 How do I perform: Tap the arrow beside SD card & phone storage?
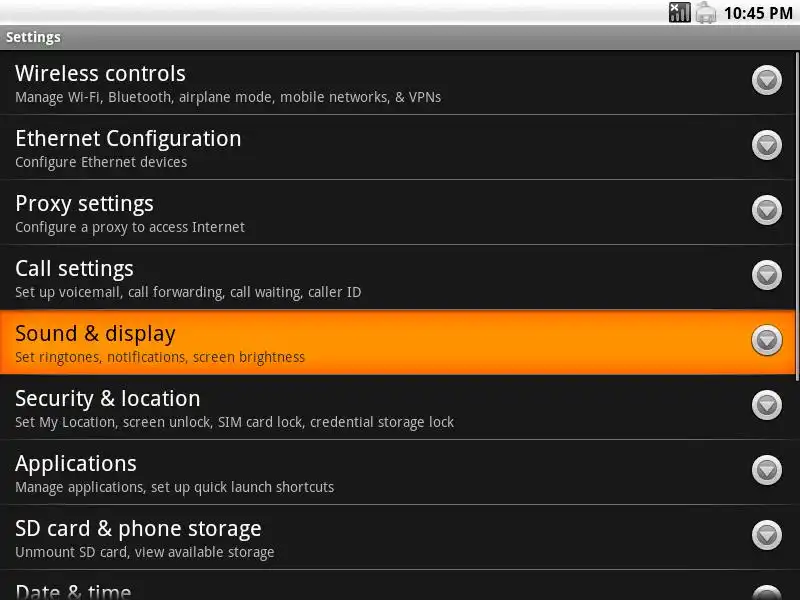(767, 536)
